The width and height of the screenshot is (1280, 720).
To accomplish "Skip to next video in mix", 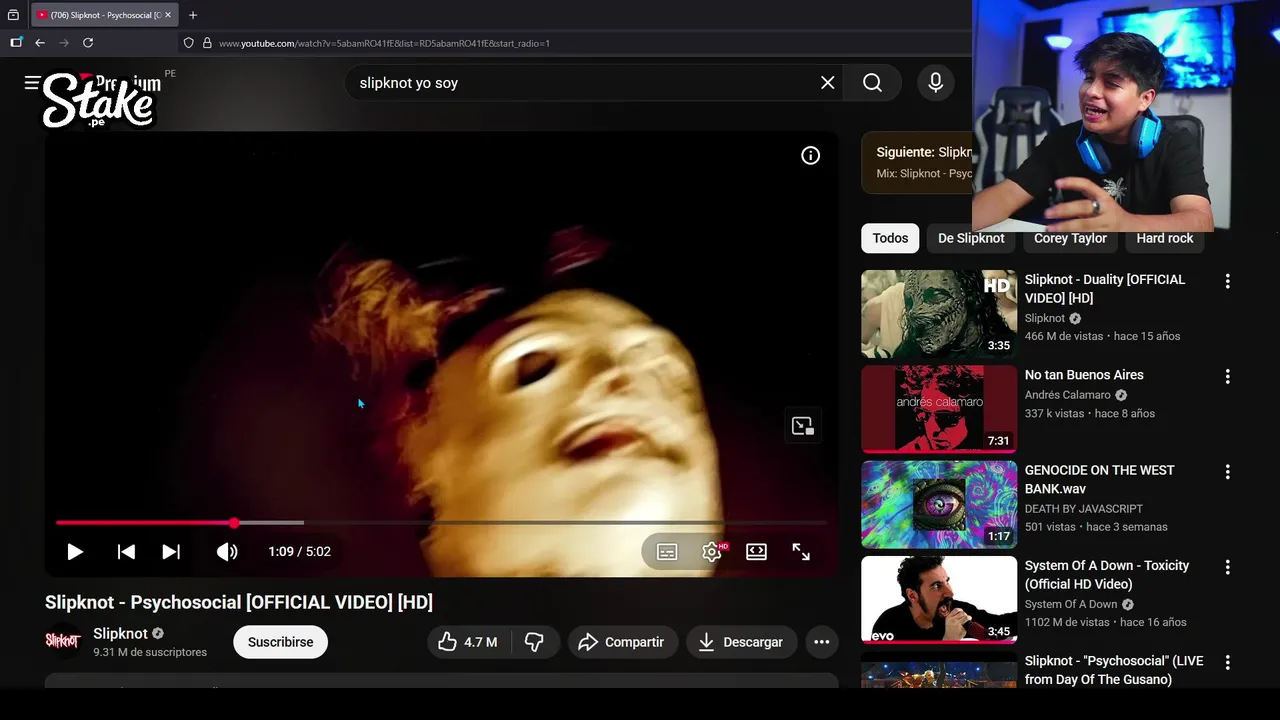I will [171, 552].
